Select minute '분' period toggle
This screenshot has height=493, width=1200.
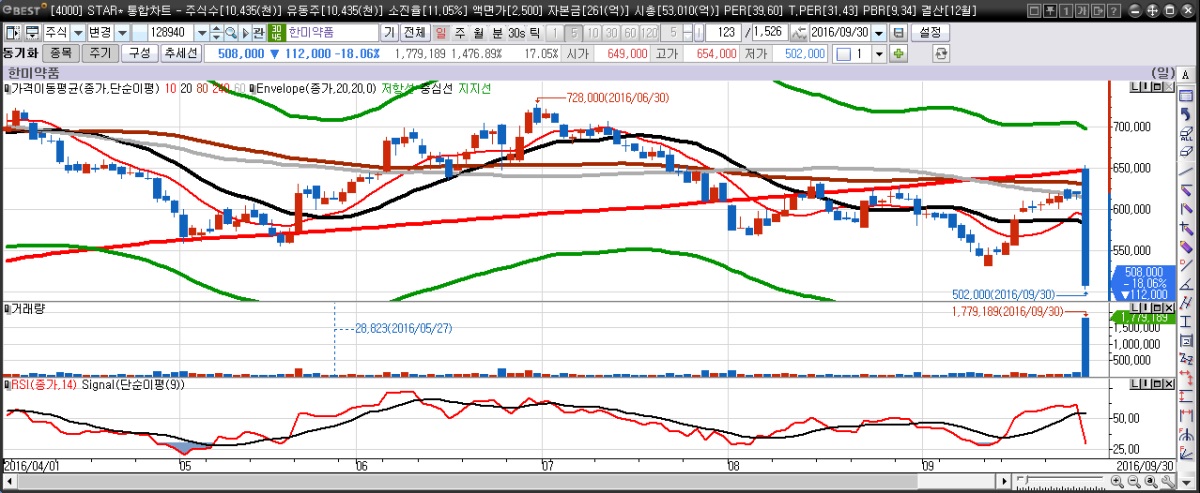(x=497, y=32)
